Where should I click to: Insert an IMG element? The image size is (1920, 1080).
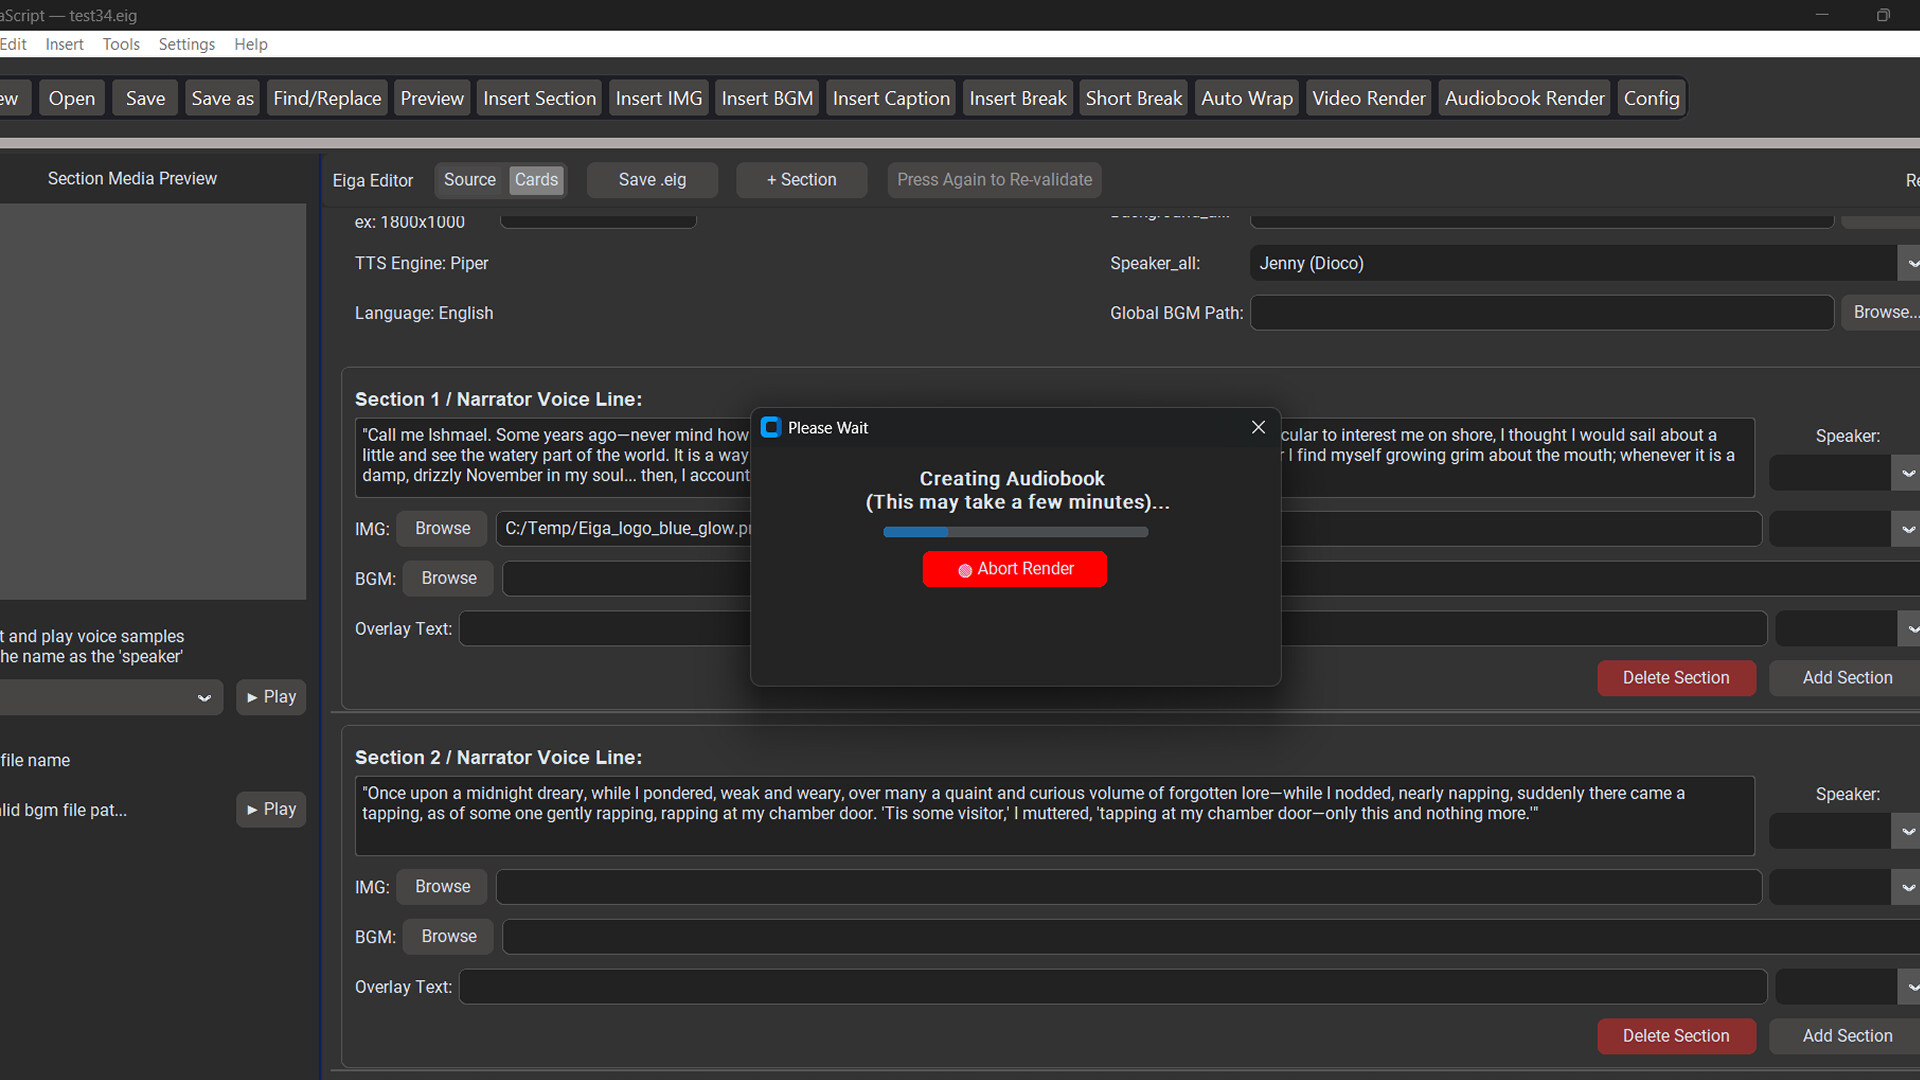pos(657,97)
